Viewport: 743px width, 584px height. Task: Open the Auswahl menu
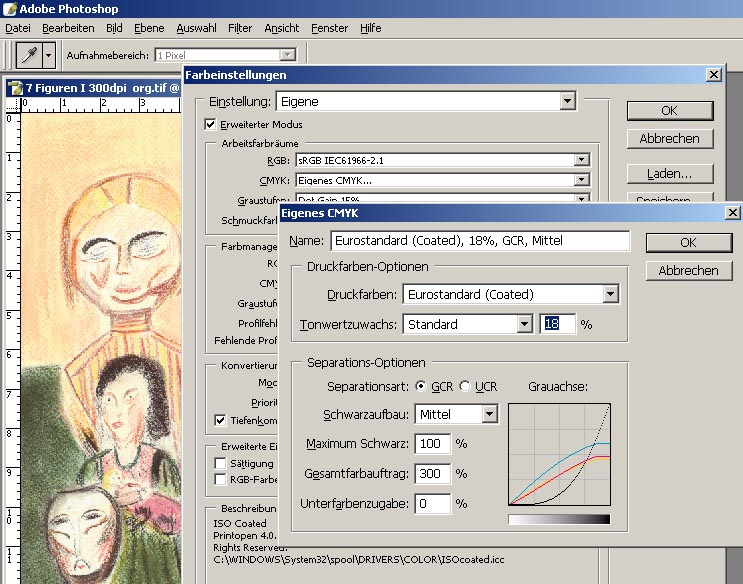coord(196,28)
